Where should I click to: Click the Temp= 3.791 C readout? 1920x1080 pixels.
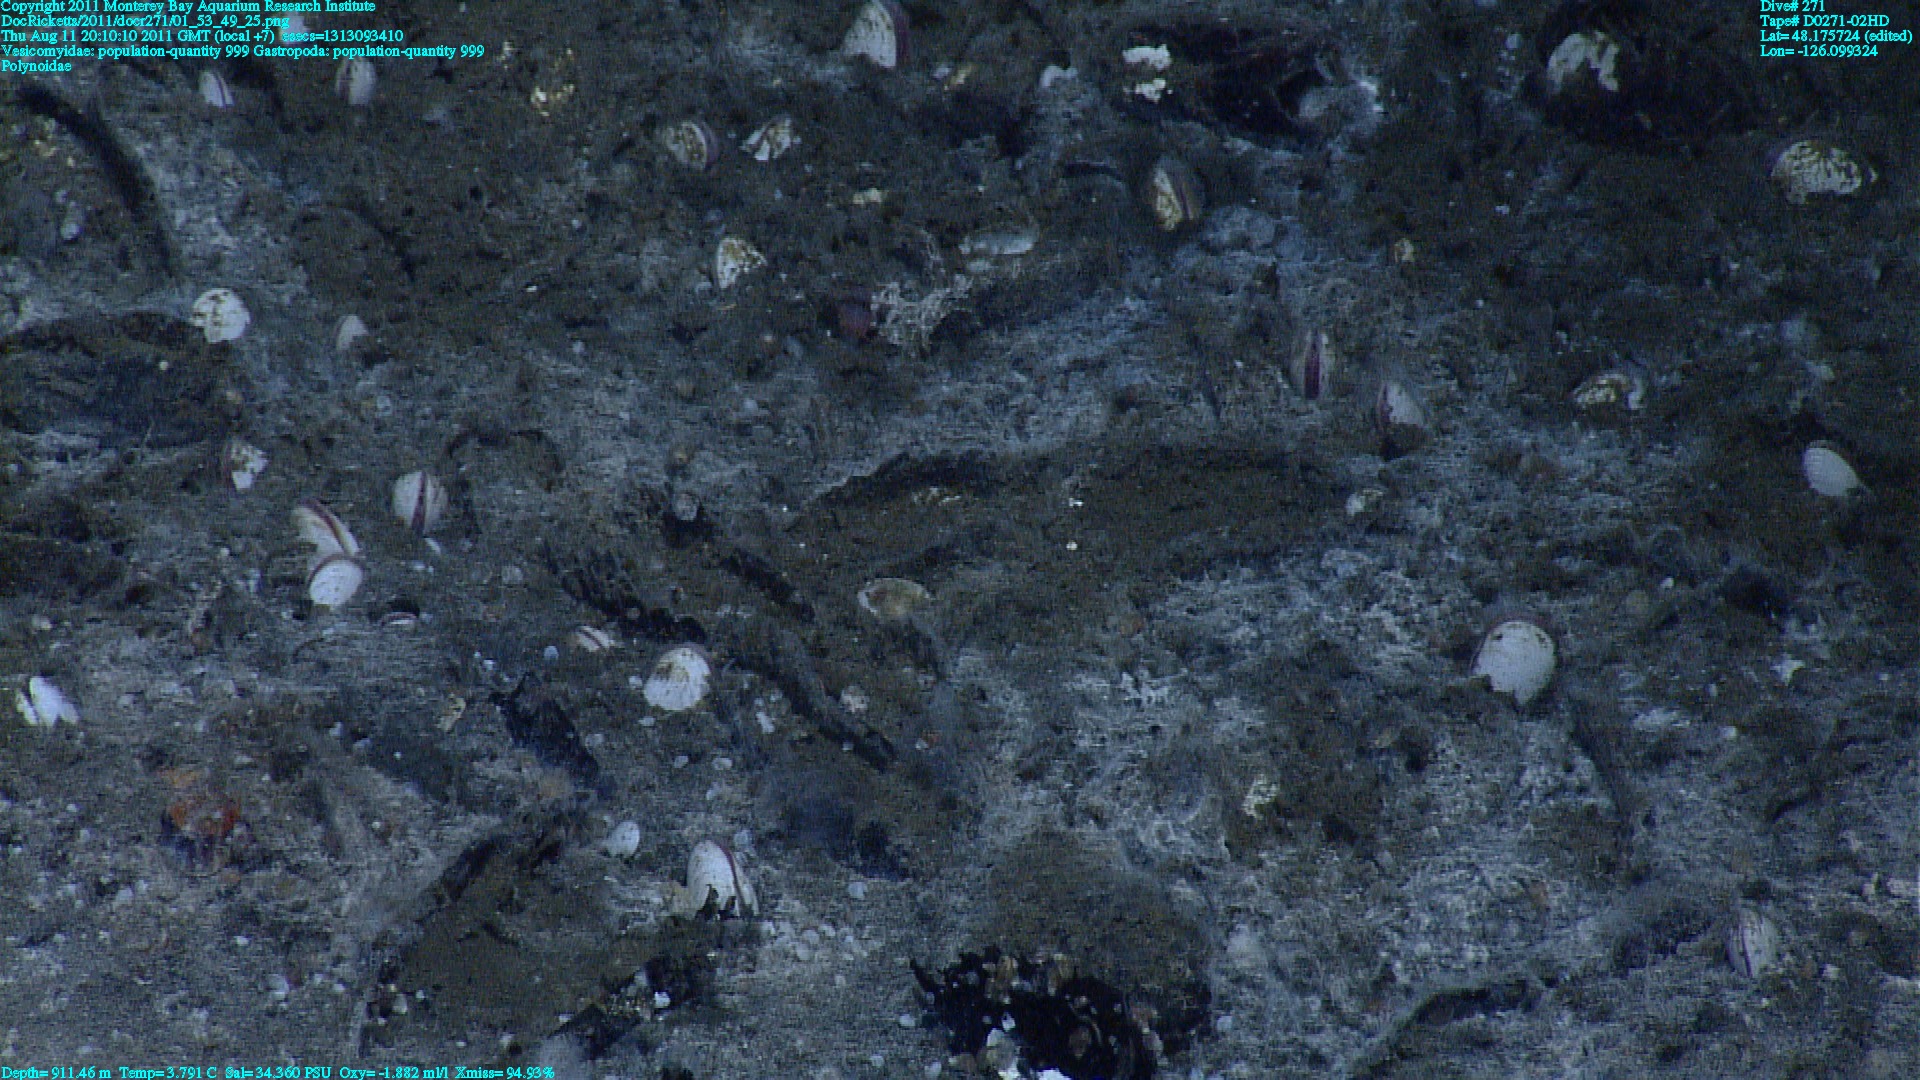click(168, 1073)
